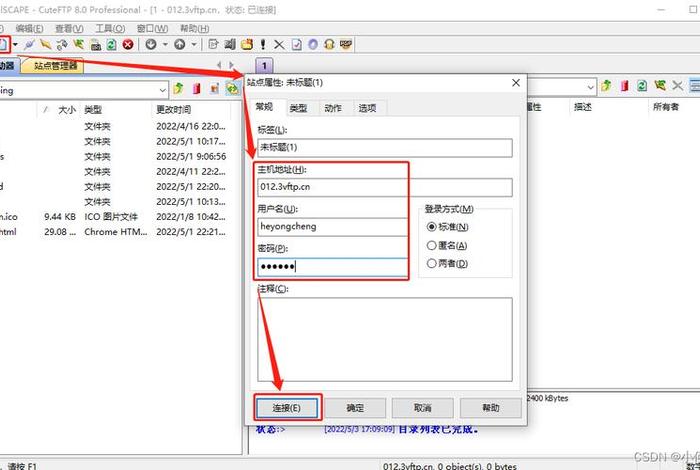Open the 编辑(E) menu
The height and width of the screenshot is (470, 700).
[x=29, y=29]
